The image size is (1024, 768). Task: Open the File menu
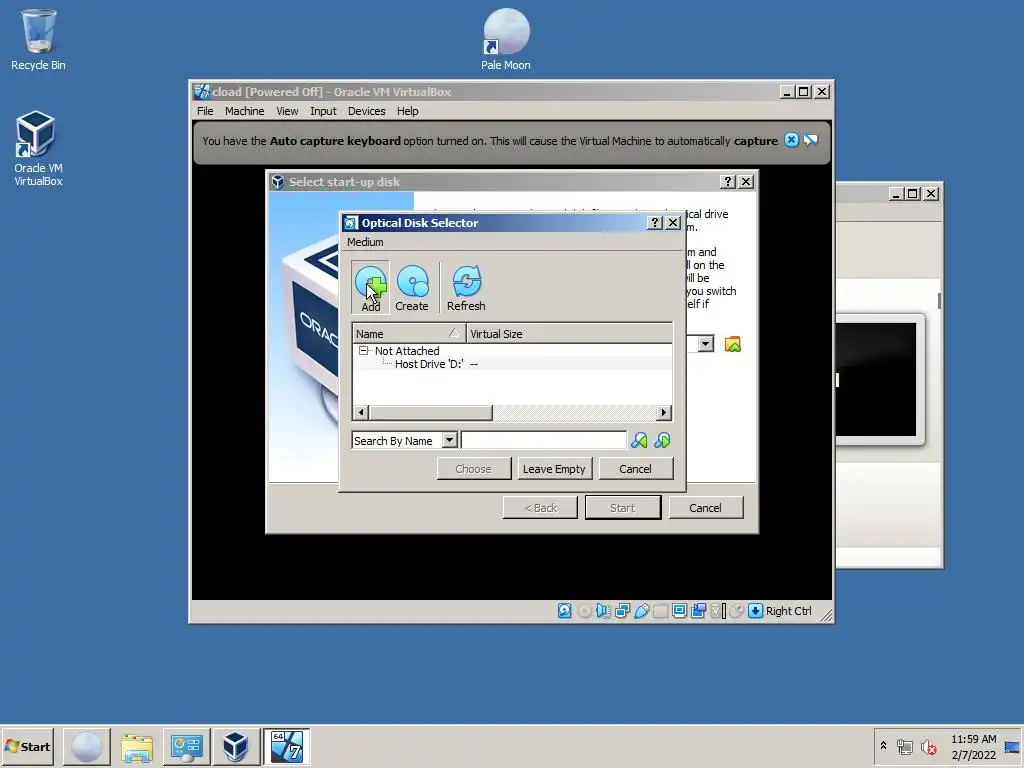pyautogui.click(x=205, y=111)
